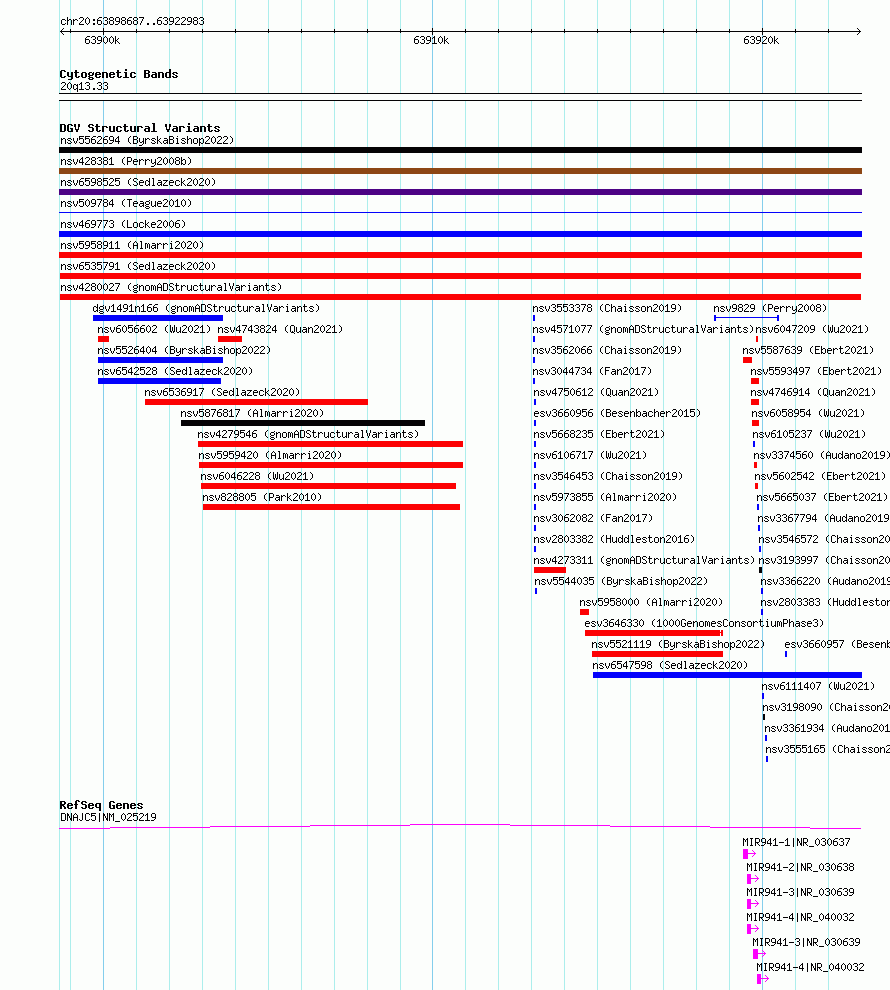This screenshot has height=990, width=890.
Task: Open the nsv5521119 (ByrskaBishop2022) label
Action: point(678,645)
